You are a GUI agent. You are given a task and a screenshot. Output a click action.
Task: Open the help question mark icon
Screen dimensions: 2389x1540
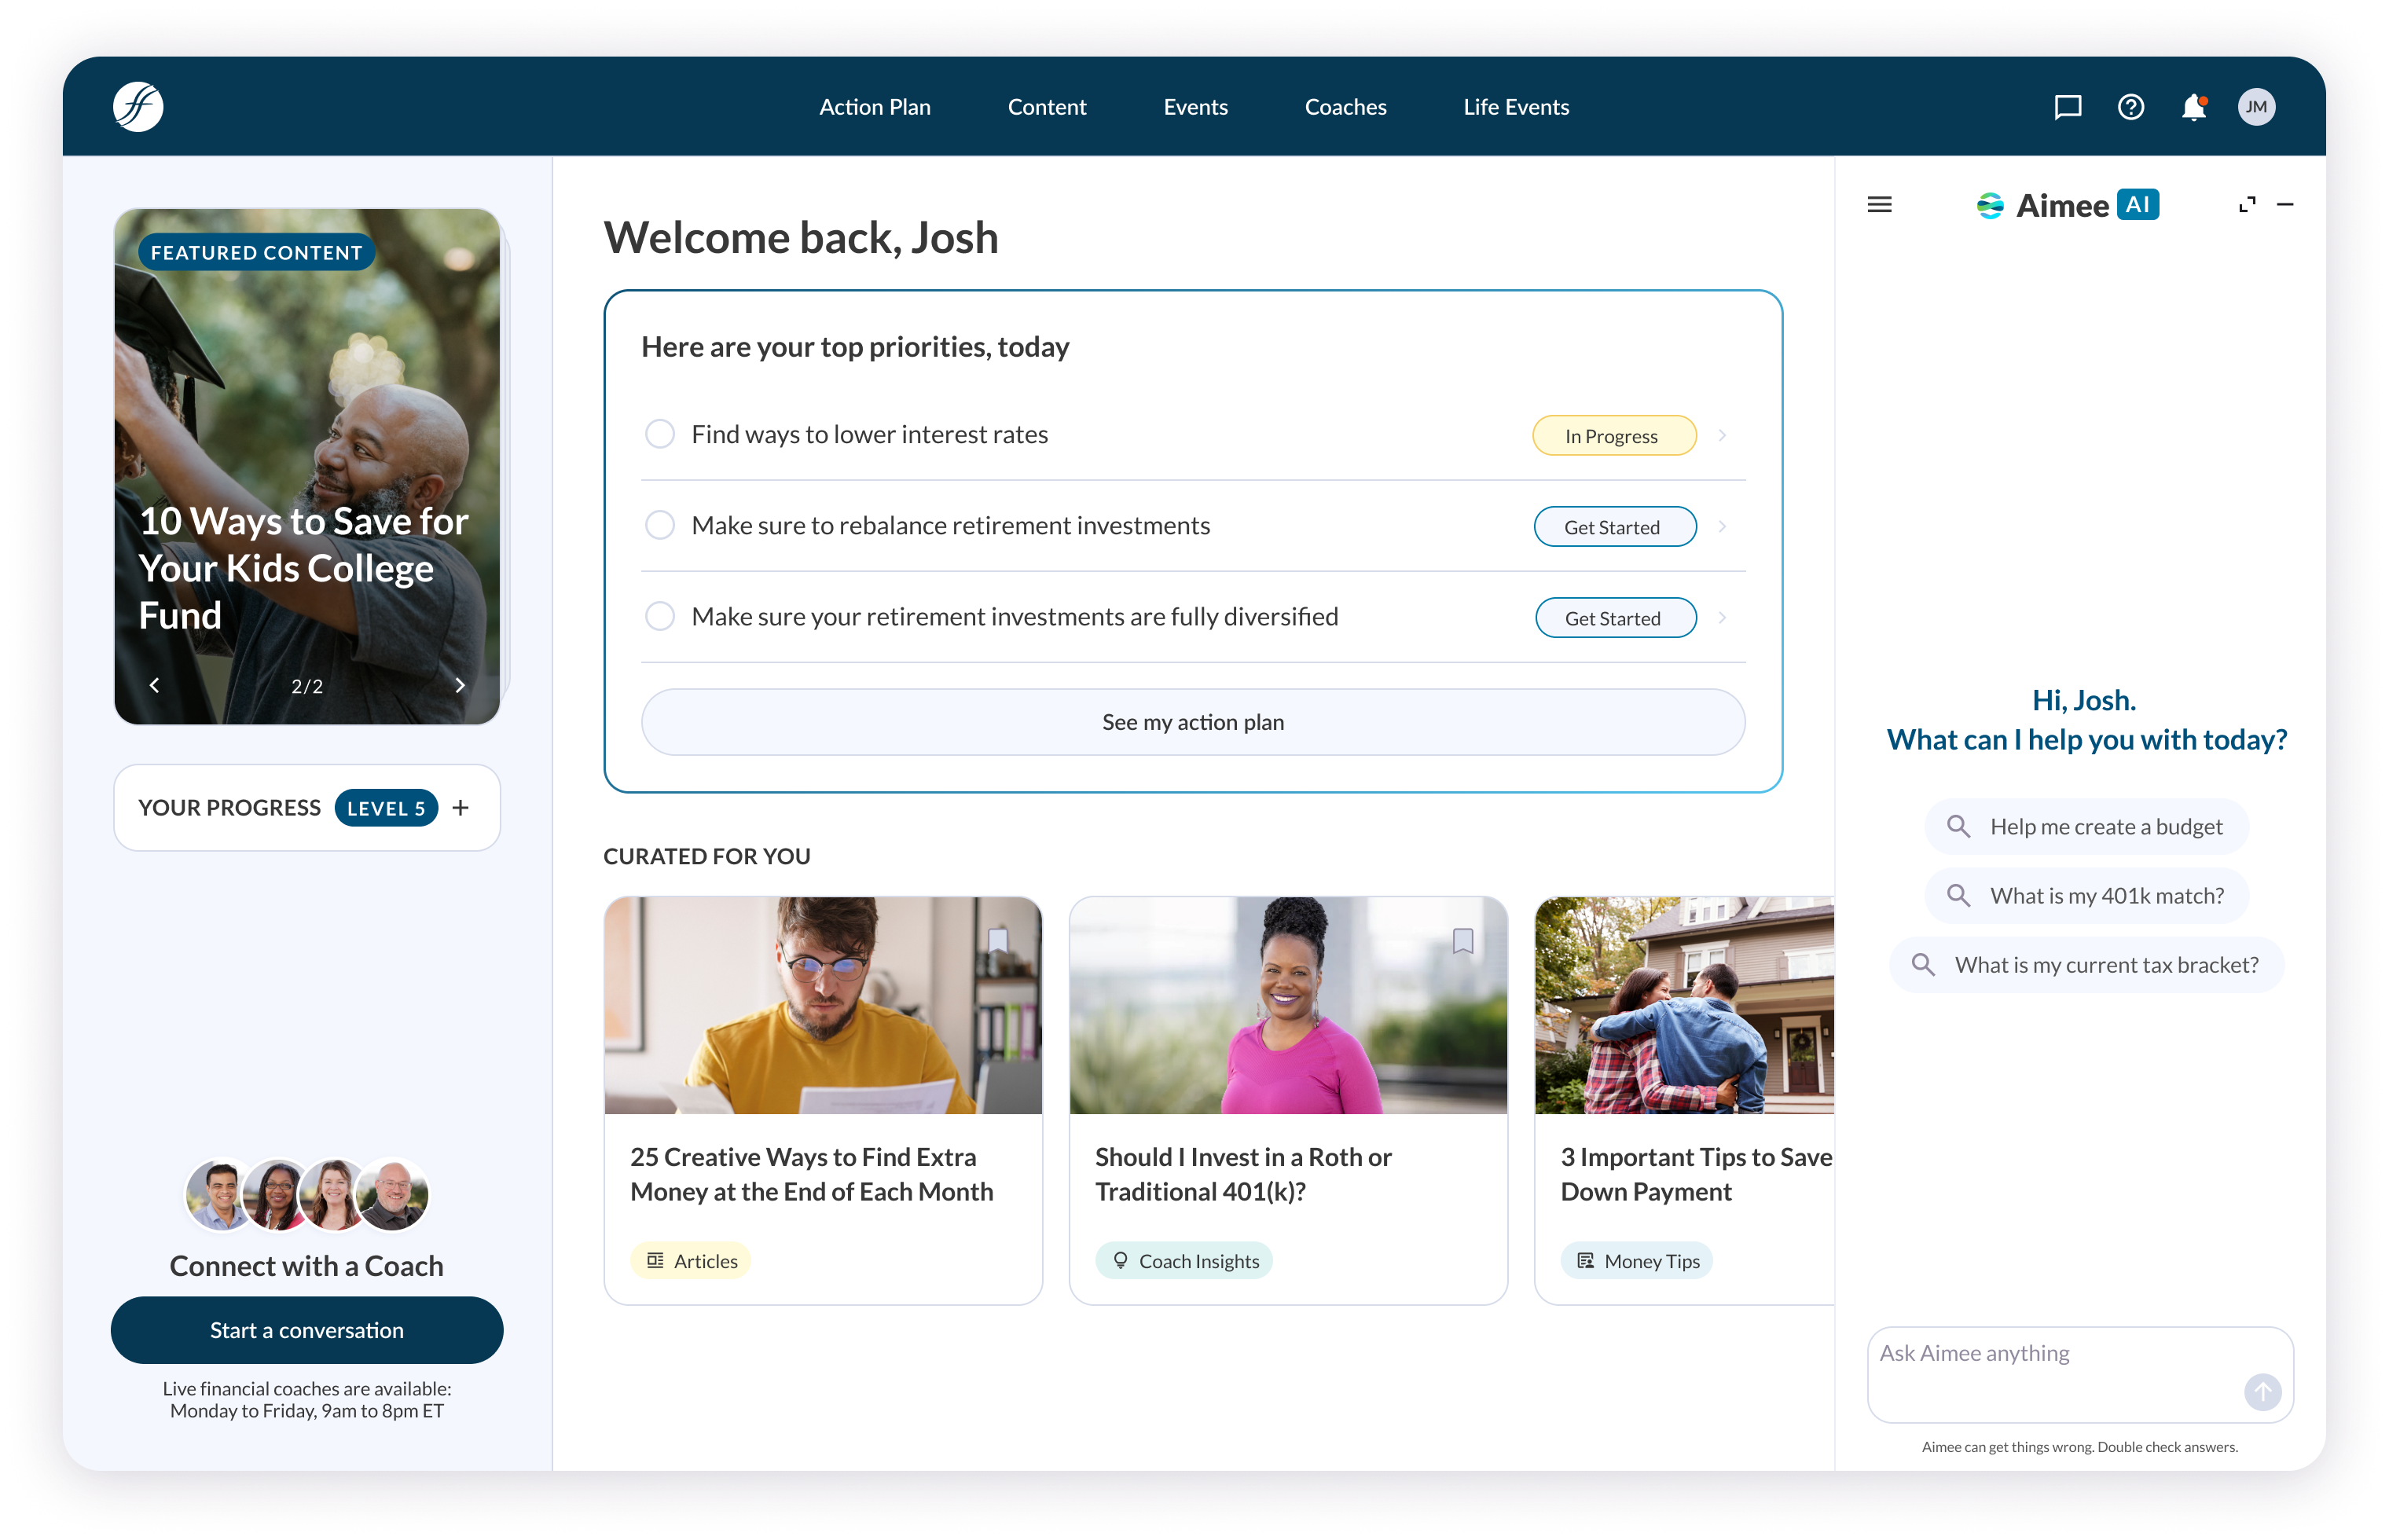[x=2130, y=107]
